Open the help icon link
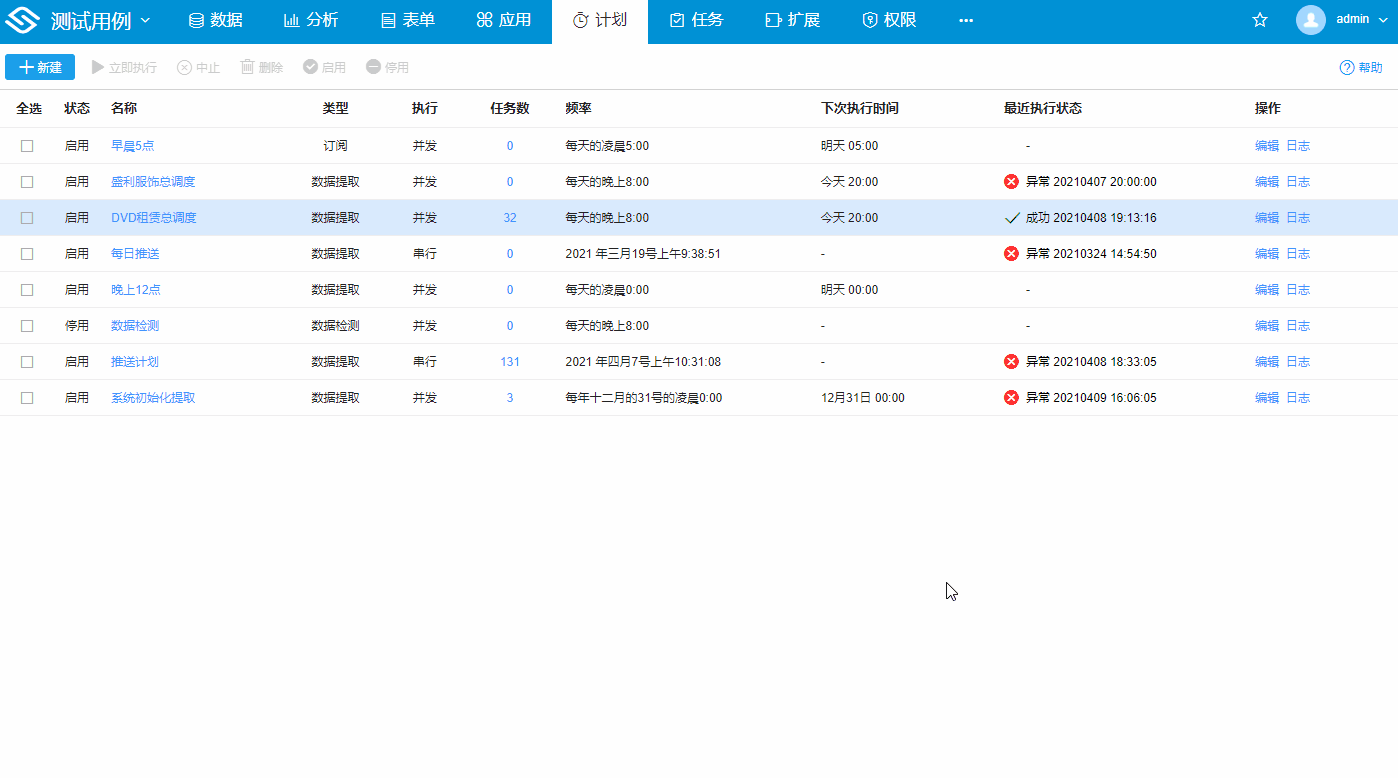Image resolution: width=1398 pixels, height=778 pixels. point(1347,68)
